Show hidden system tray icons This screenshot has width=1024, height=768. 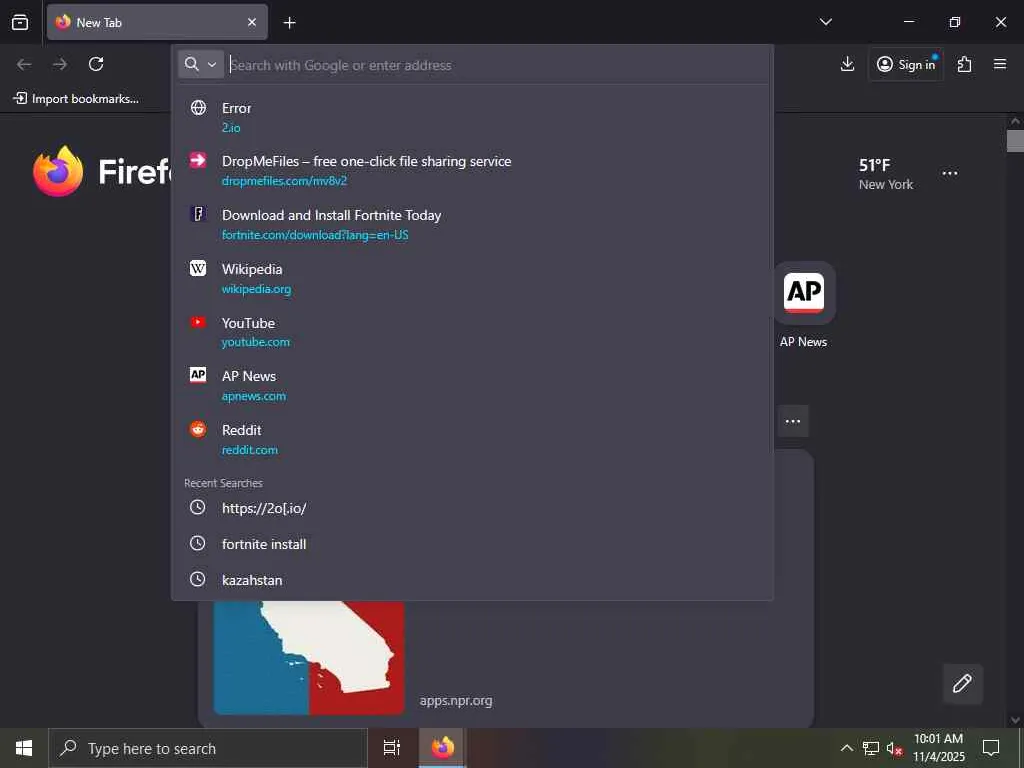(x=846, y=748)
